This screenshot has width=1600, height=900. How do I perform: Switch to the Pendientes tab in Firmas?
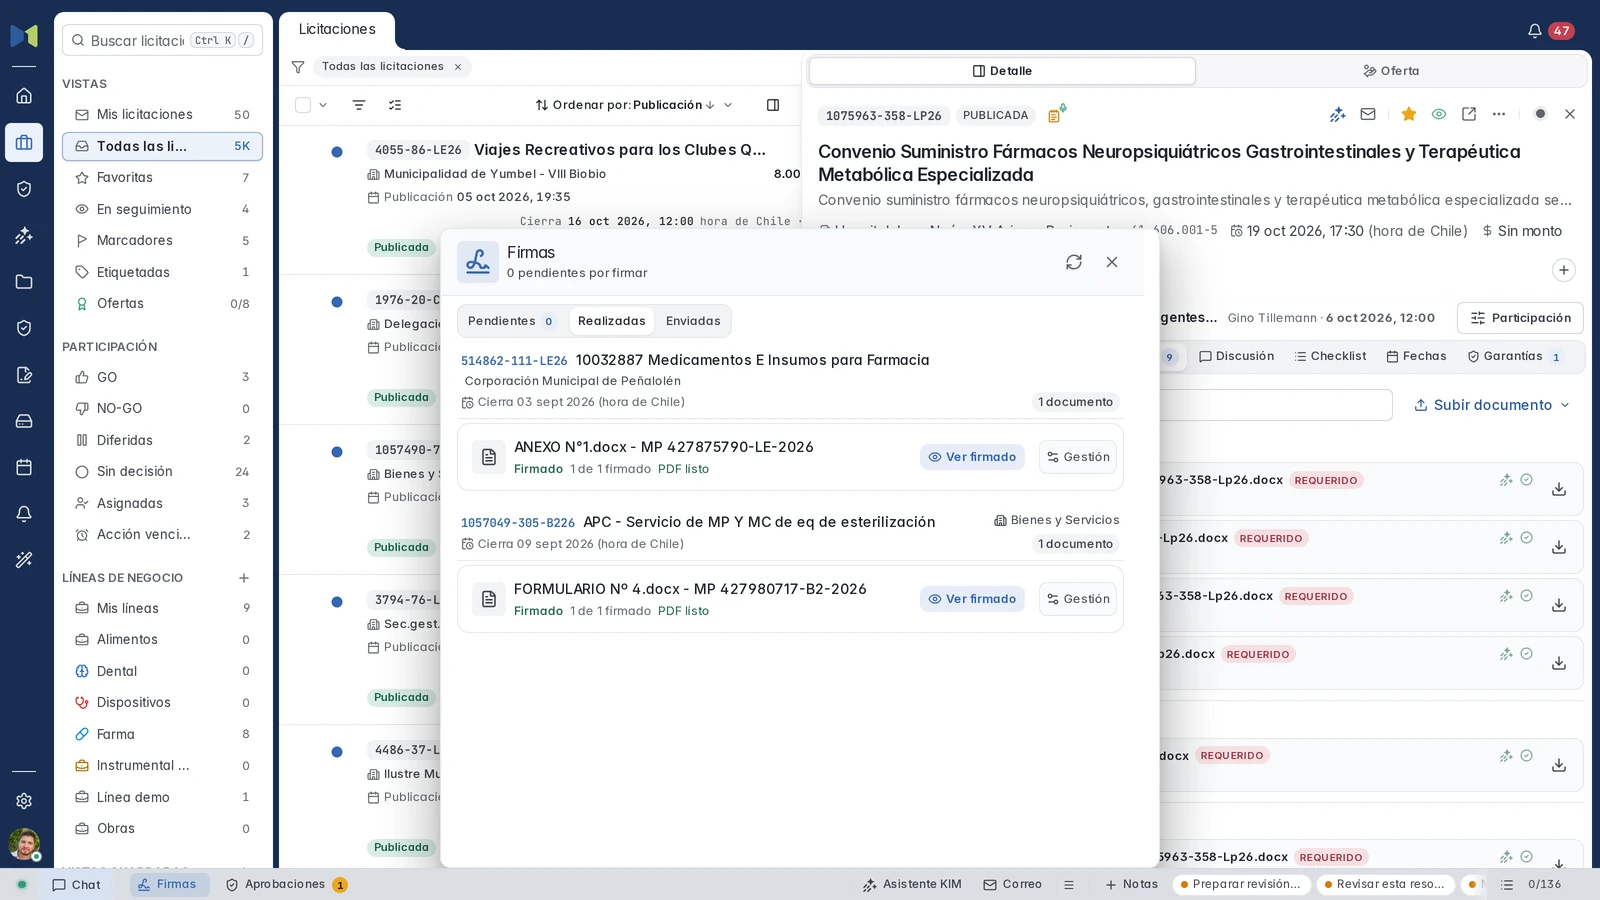510,321
